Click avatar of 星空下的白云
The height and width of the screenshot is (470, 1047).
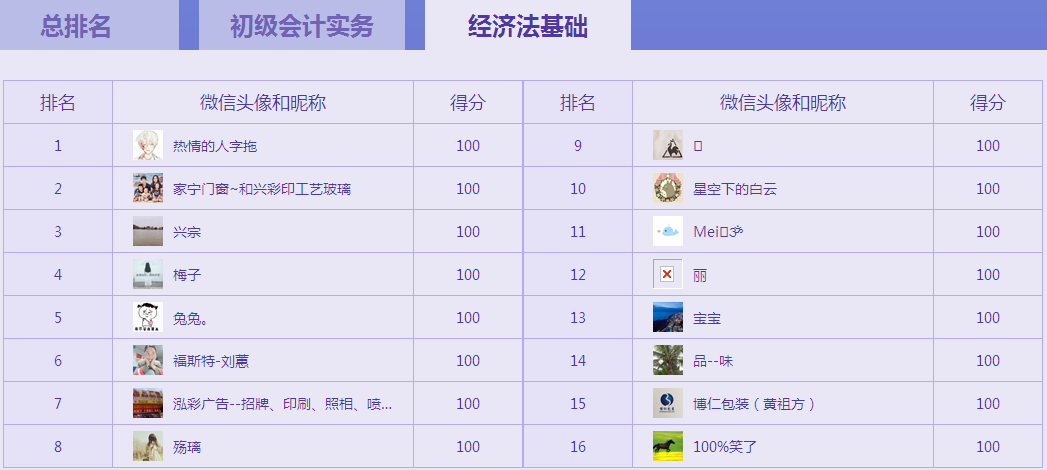tap(667, 188)
